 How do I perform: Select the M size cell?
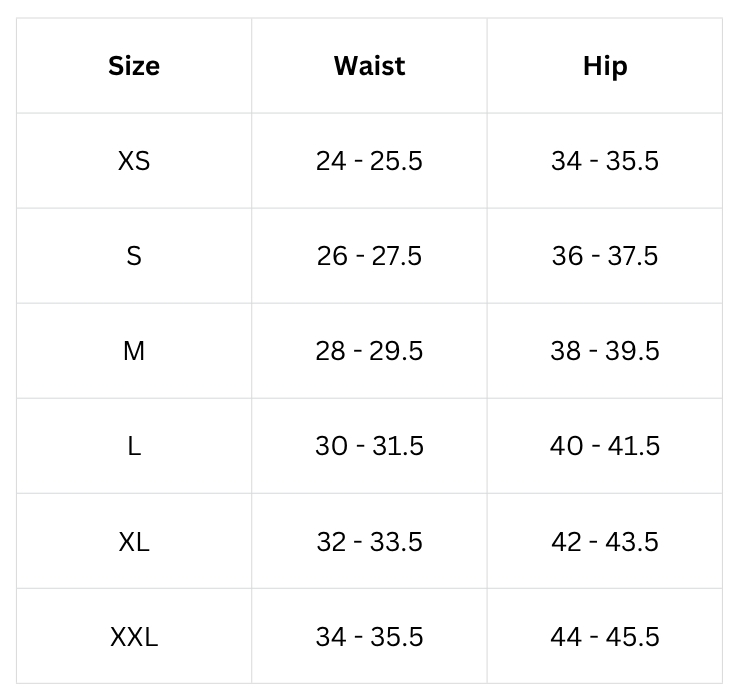pos(134,351)
